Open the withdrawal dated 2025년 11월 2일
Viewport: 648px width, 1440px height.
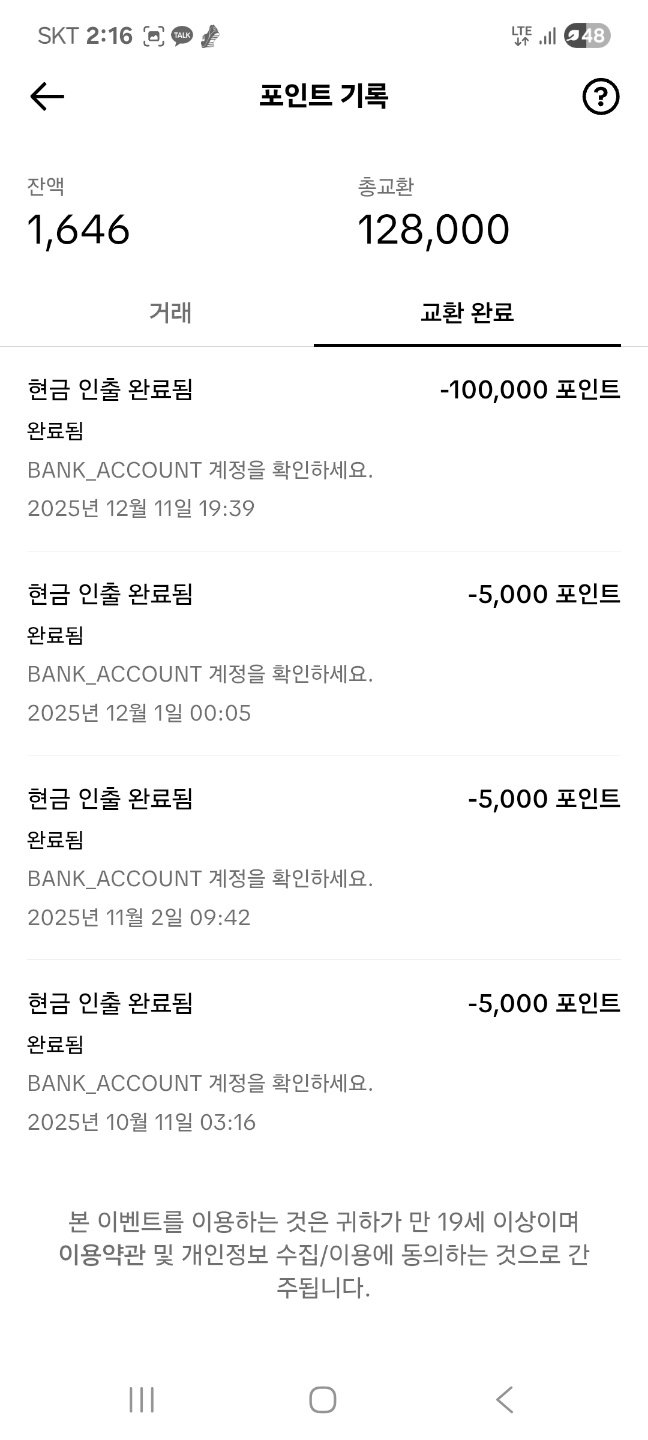tap(324, 857)
